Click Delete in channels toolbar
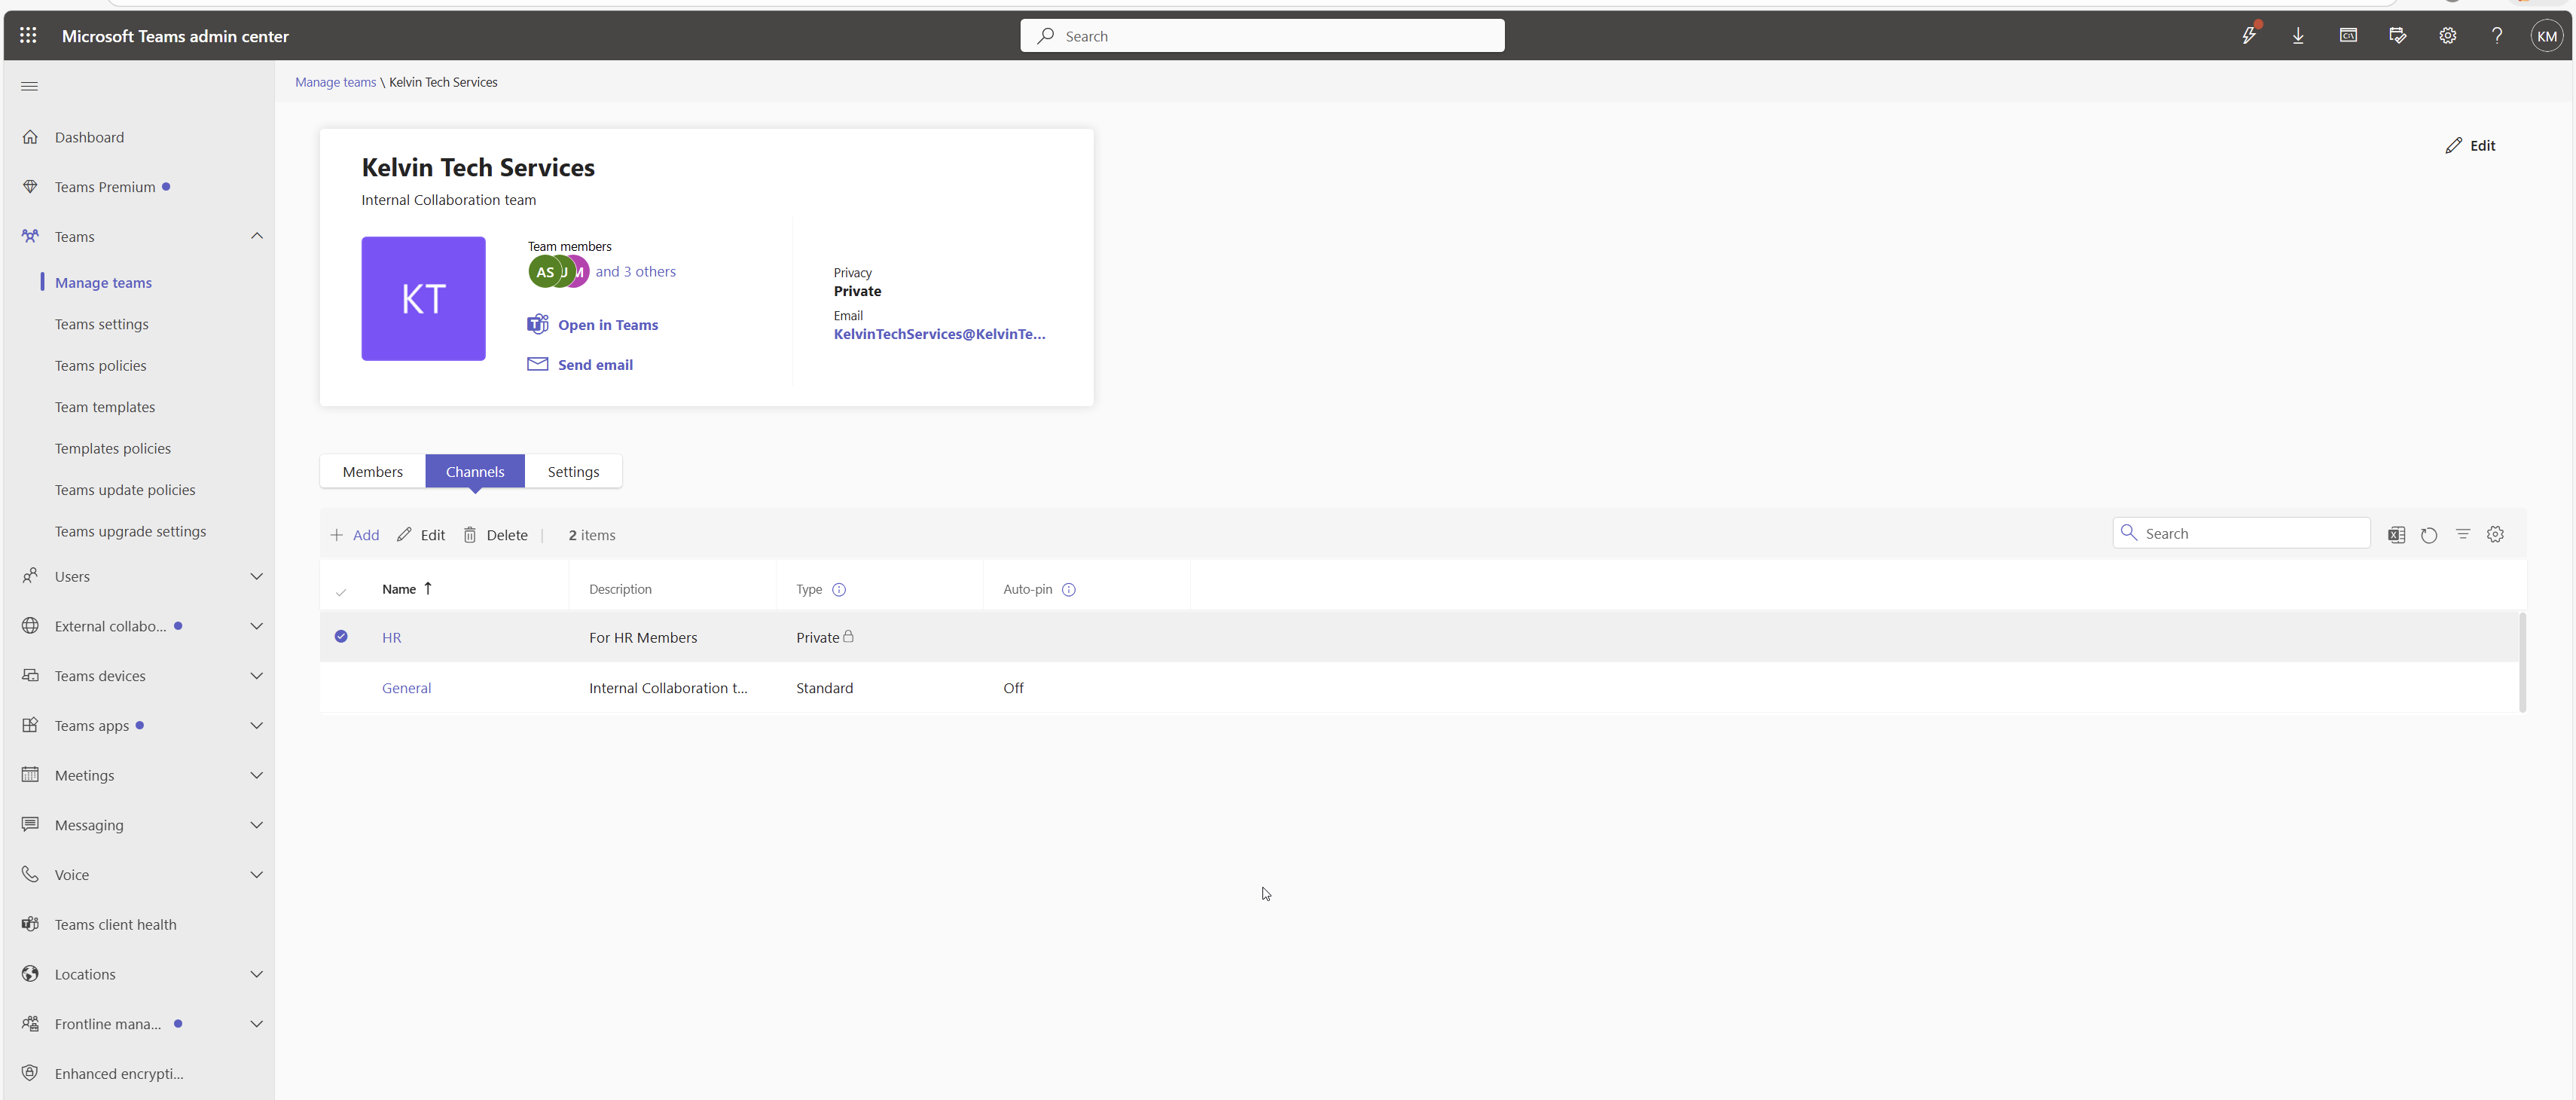Viewport: 2576px width, 1100px height. point(496,535)
